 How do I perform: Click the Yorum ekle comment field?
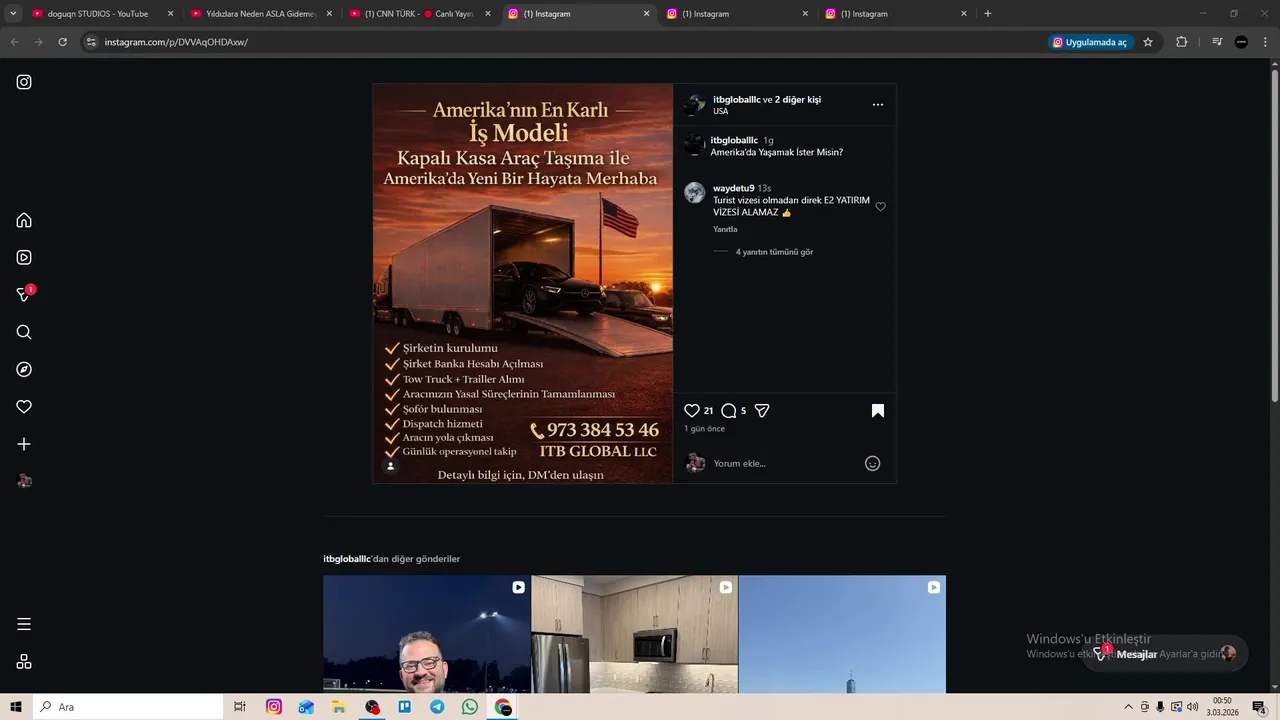pyautogui.click(x=785, y=463)
